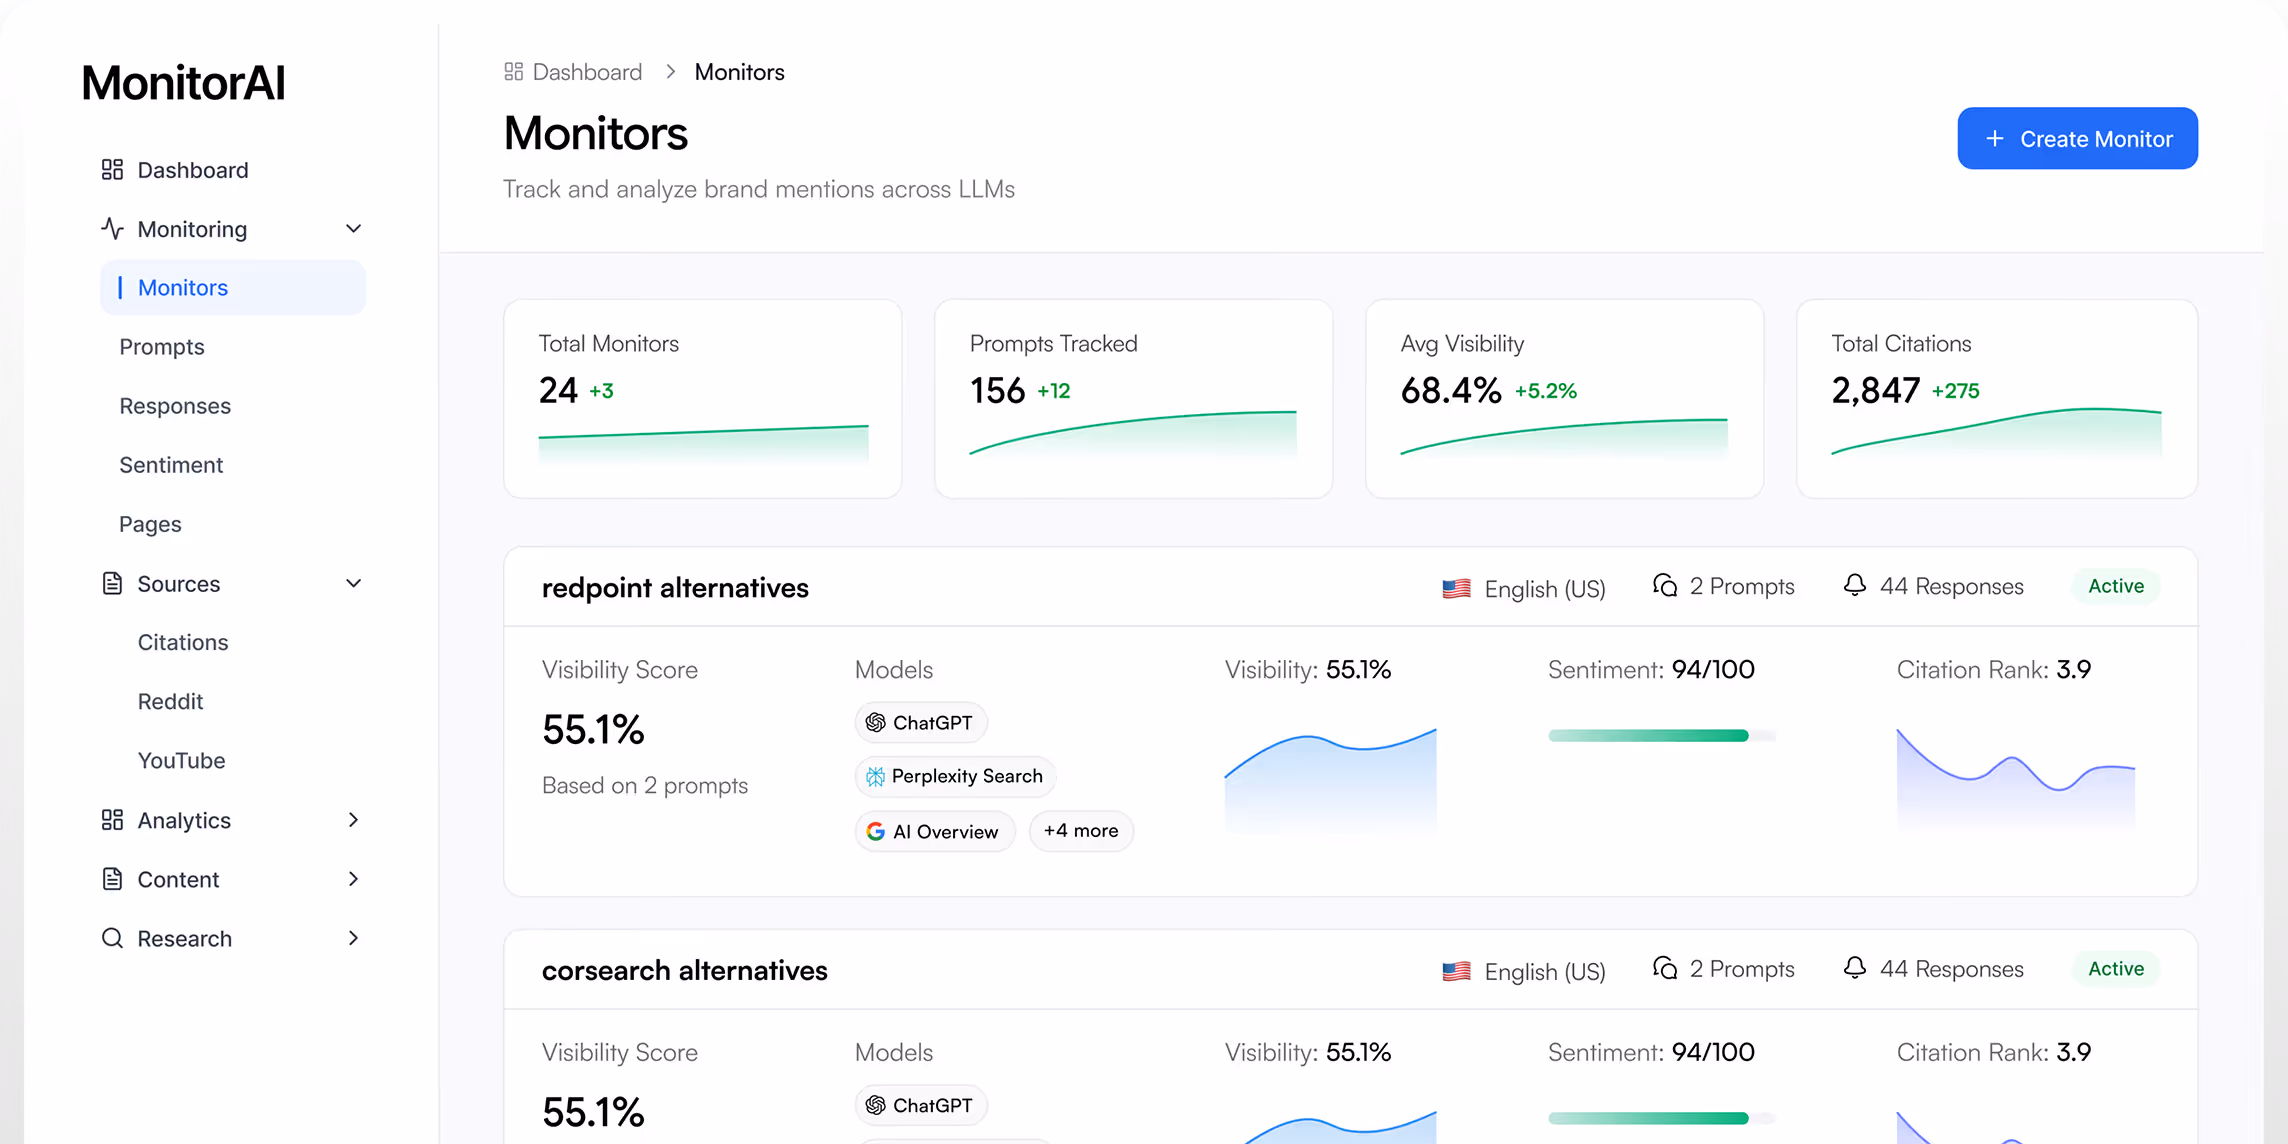This screenshot has width=2288, height=1144.
Task: Click the bell icon beside 44 Responses in redpoint
Action: (x=1854, y=586)
